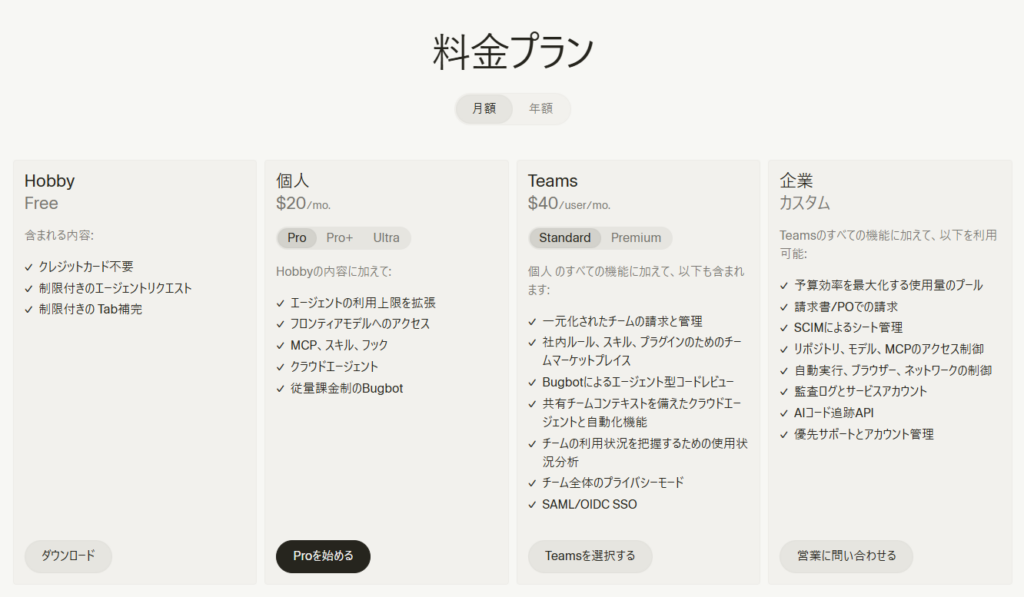Click the カスタム price label

coord(805,203)
